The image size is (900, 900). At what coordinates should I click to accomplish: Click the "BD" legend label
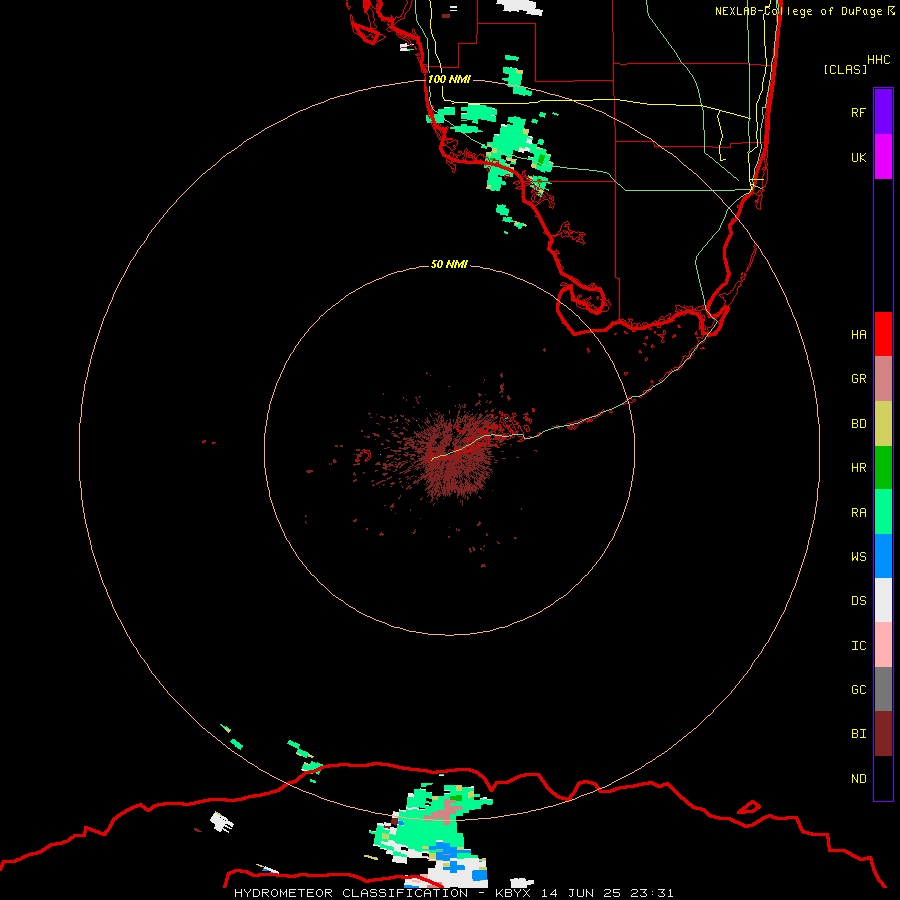tap(858, 424)
